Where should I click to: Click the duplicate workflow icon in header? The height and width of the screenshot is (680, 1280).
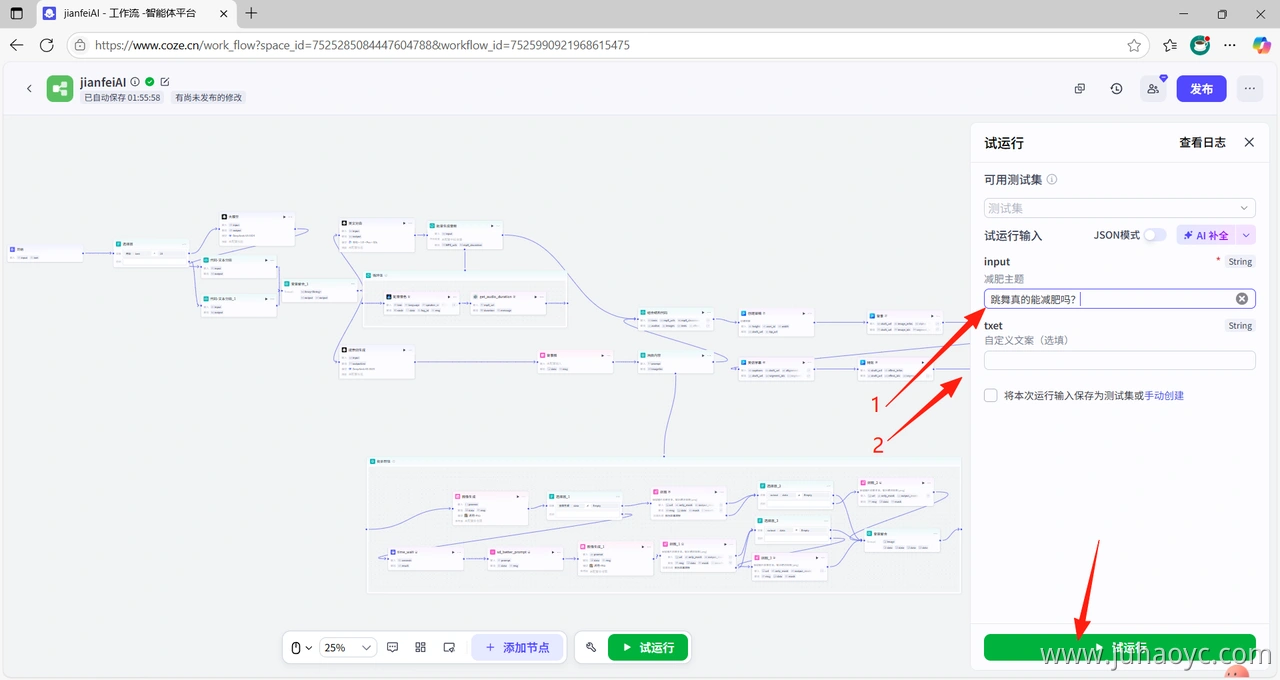coord(1080,88)
